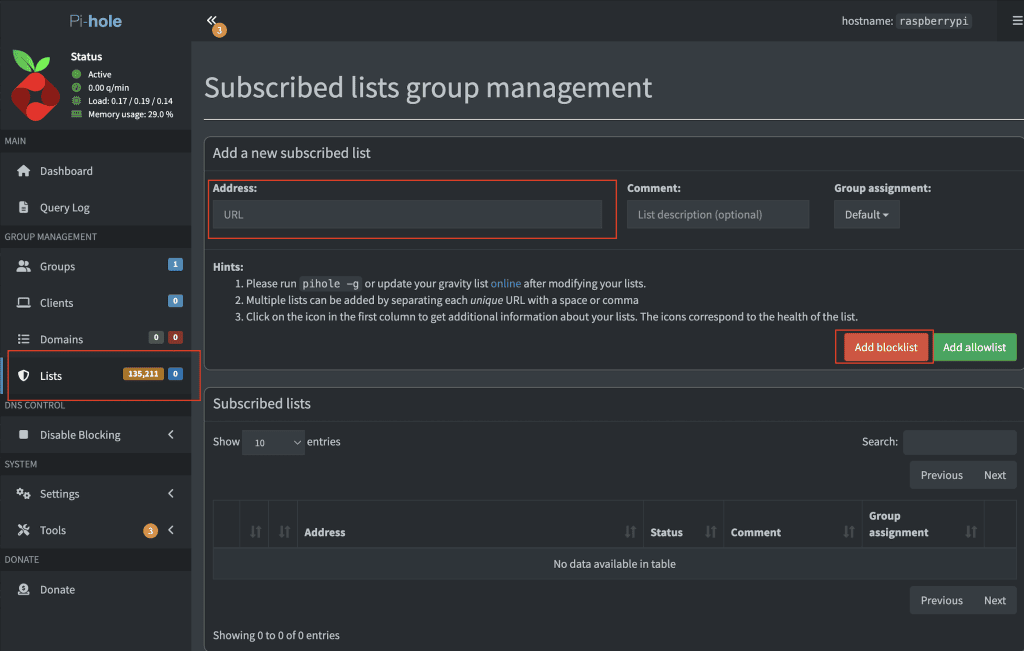Click the Pi-hole title link
Image resolution: width=1024 pixels, height=651 pixels.
click(95, 21)
